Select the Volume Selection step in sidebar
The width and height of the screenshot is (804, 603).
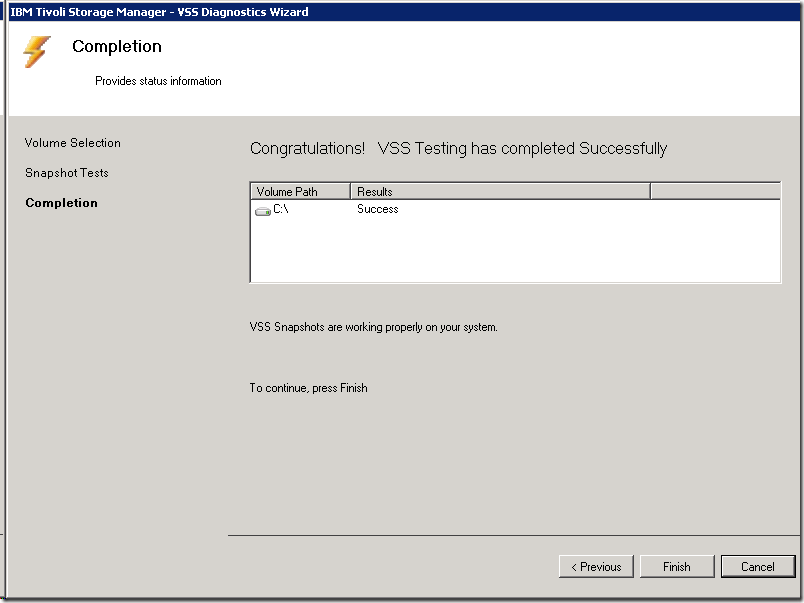point(73,143)
